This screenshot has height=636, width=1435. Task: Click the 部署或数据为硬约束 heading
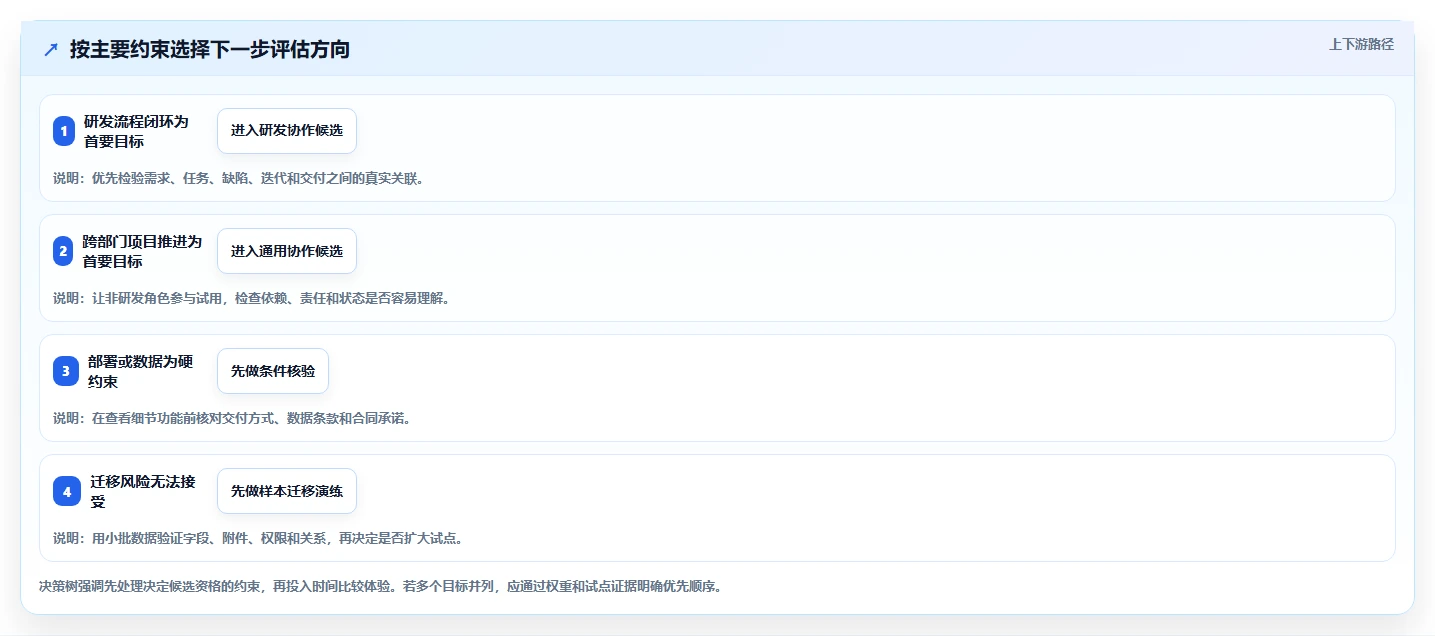140,371
